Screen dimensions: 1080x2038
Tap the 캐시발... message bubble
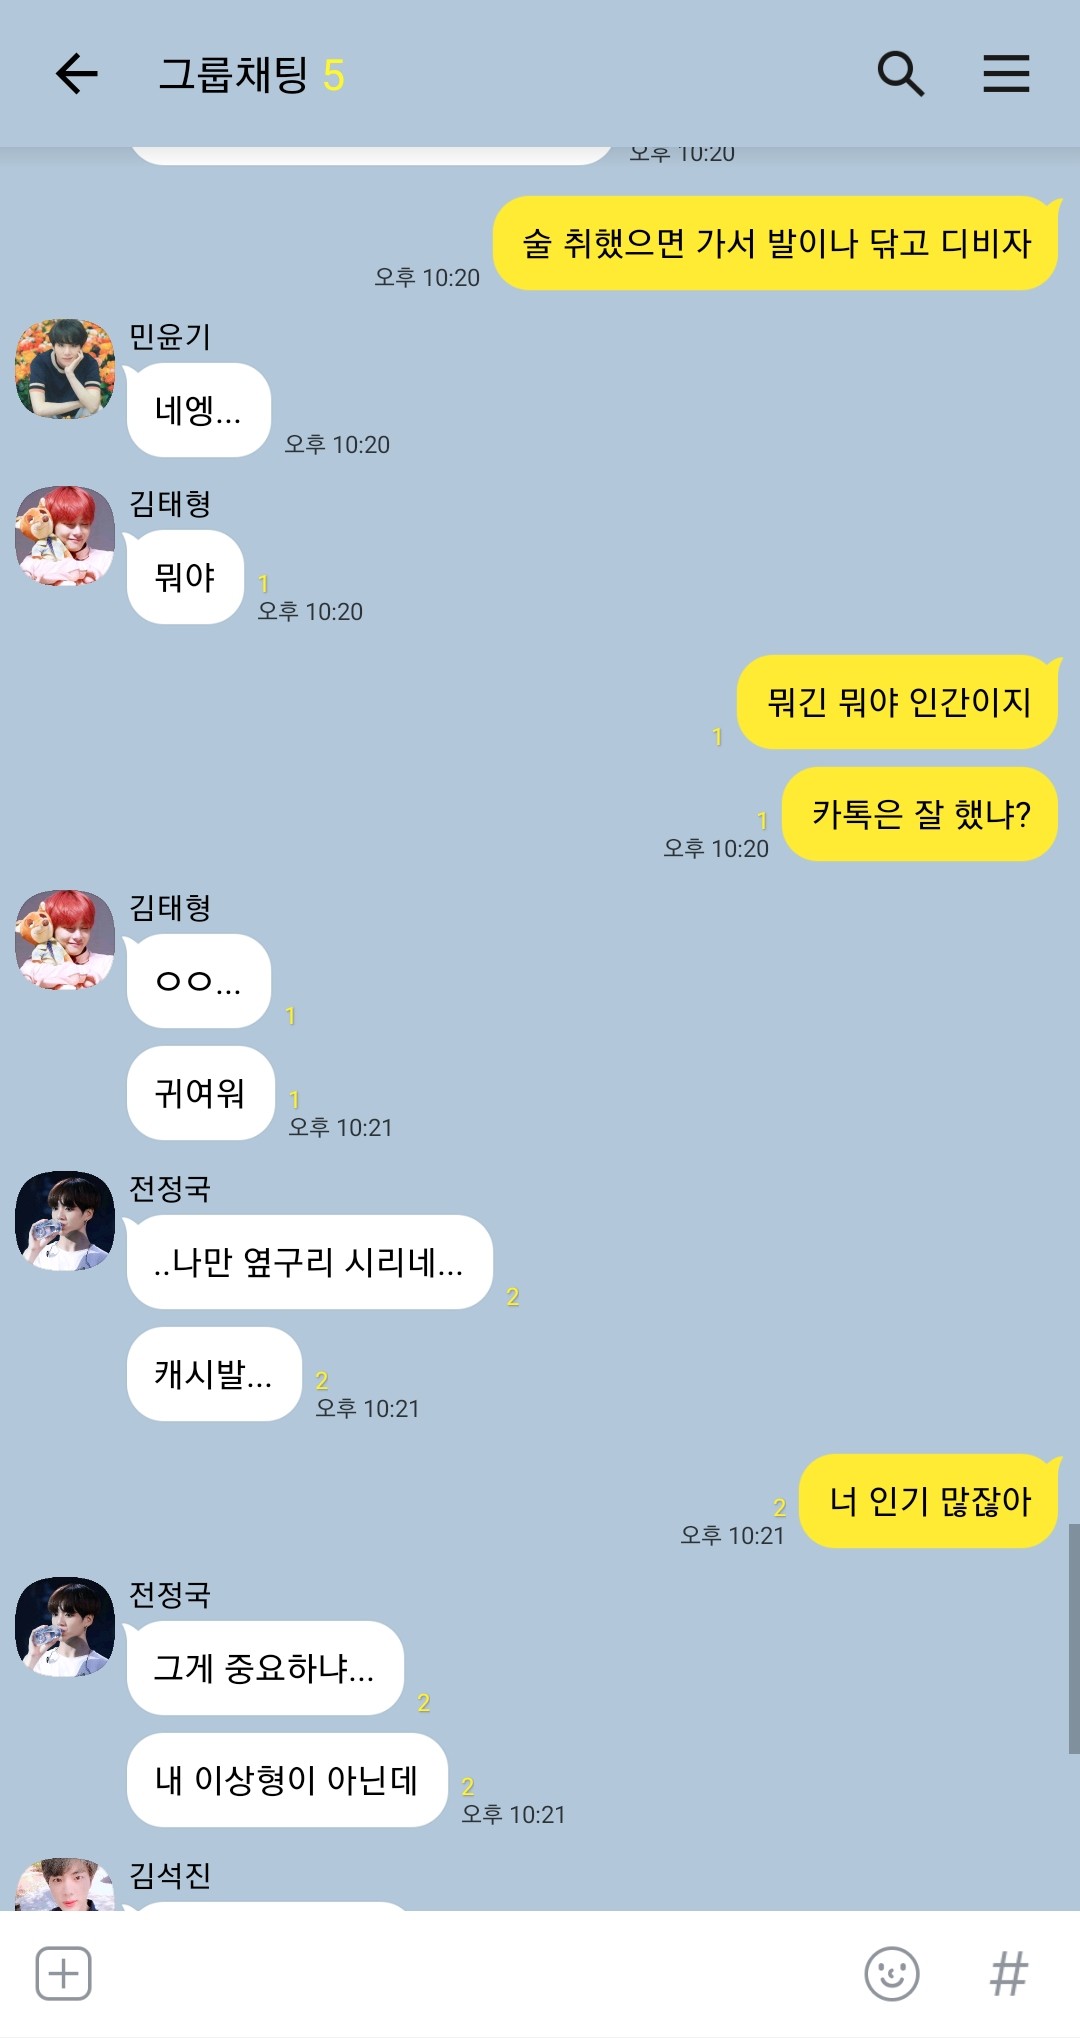pyautogui.click(x=213, y=1374)
